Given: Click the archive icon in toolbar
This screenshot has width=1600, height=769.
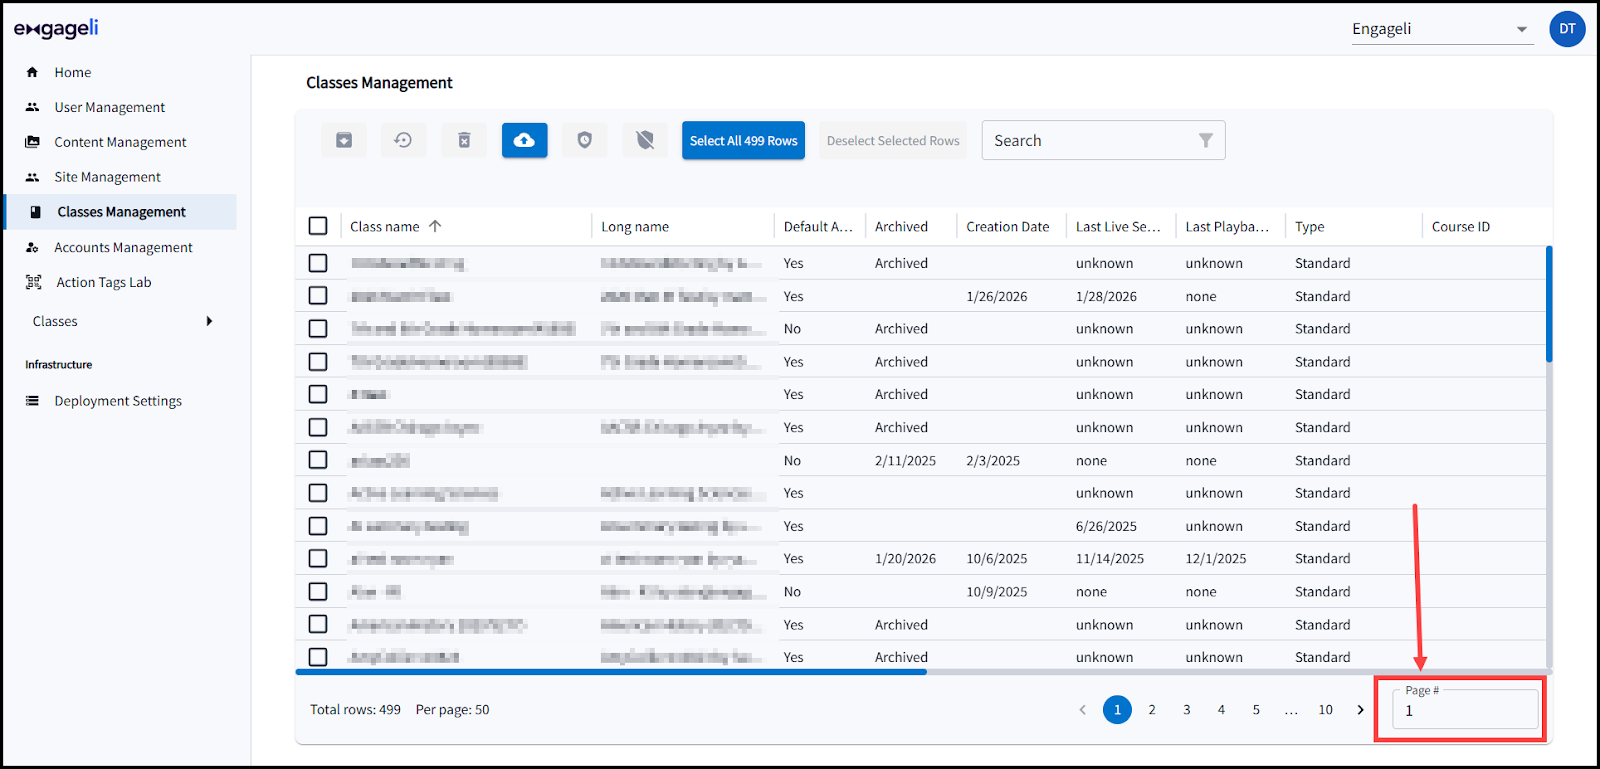Looking at the screenshot, I should click(344, 141).
